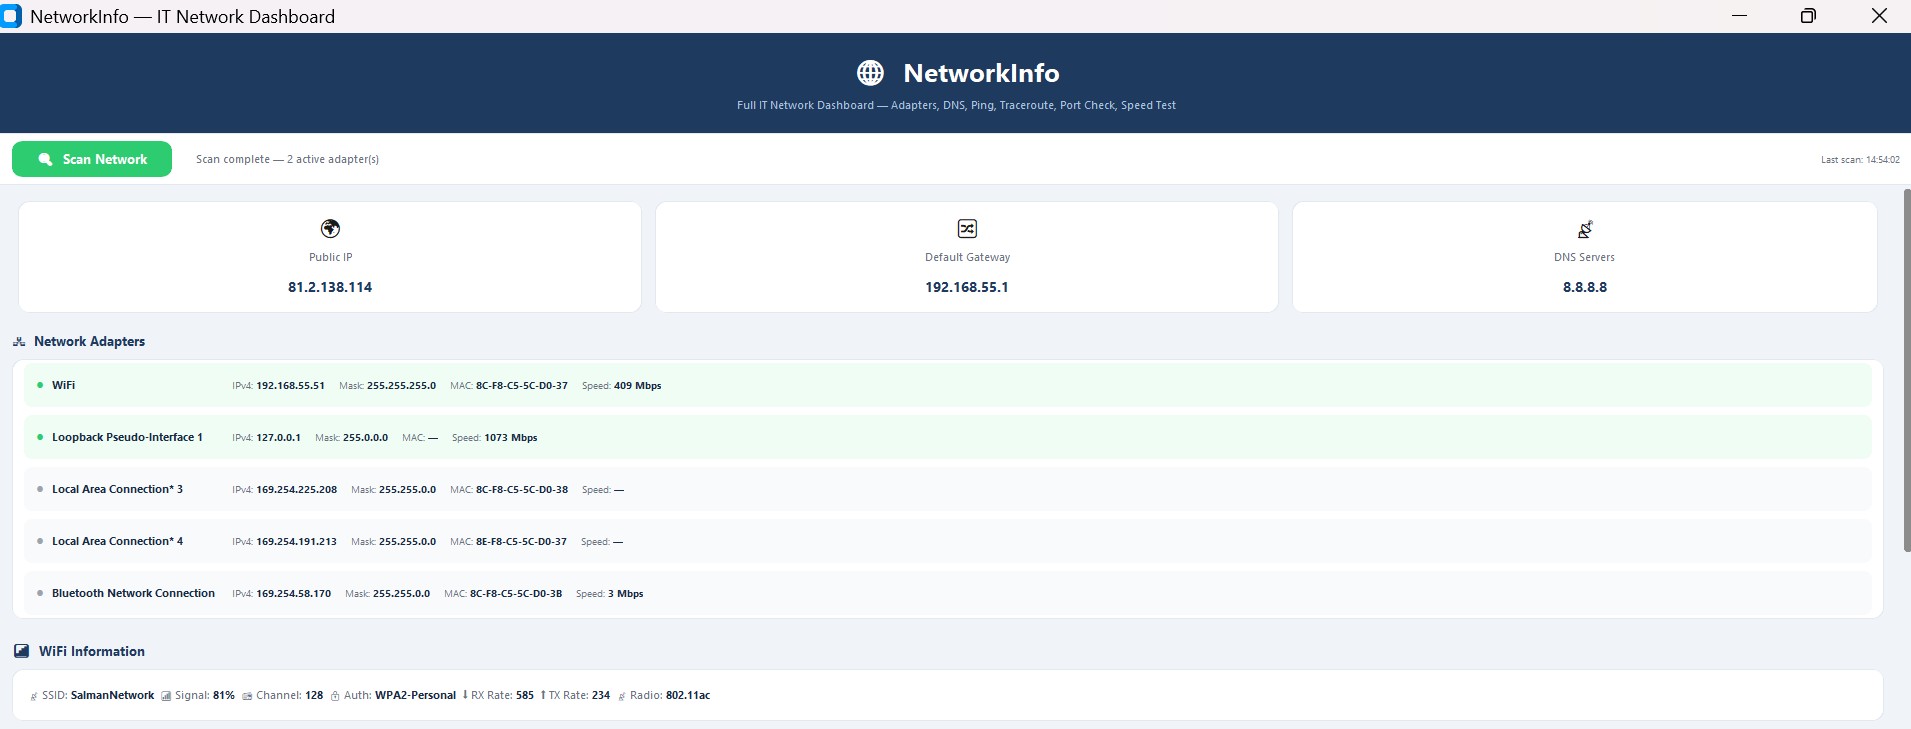The width and height of the screenshot is (1911, 729).
Task: Select IPv4 address 169.254.225.208
Action: coord(296,489)
